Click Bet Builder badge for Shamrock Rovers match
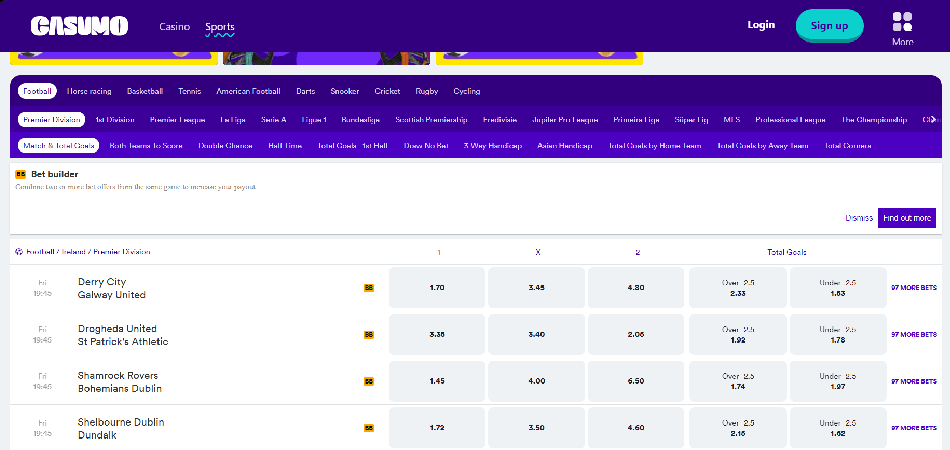 click(x=369, y=381)
